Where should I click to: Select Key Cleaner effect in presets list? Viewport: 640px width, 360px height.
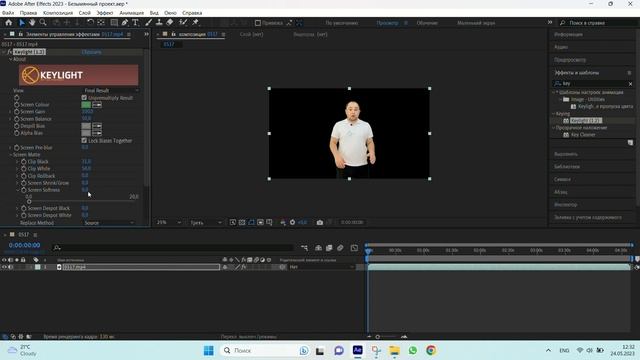tap(583, 135)
